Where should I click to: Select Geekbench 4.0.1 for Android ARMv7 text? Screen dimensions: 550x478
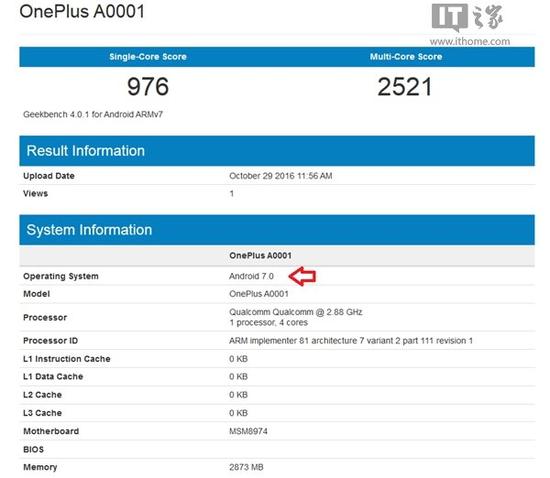pos(93,114)
